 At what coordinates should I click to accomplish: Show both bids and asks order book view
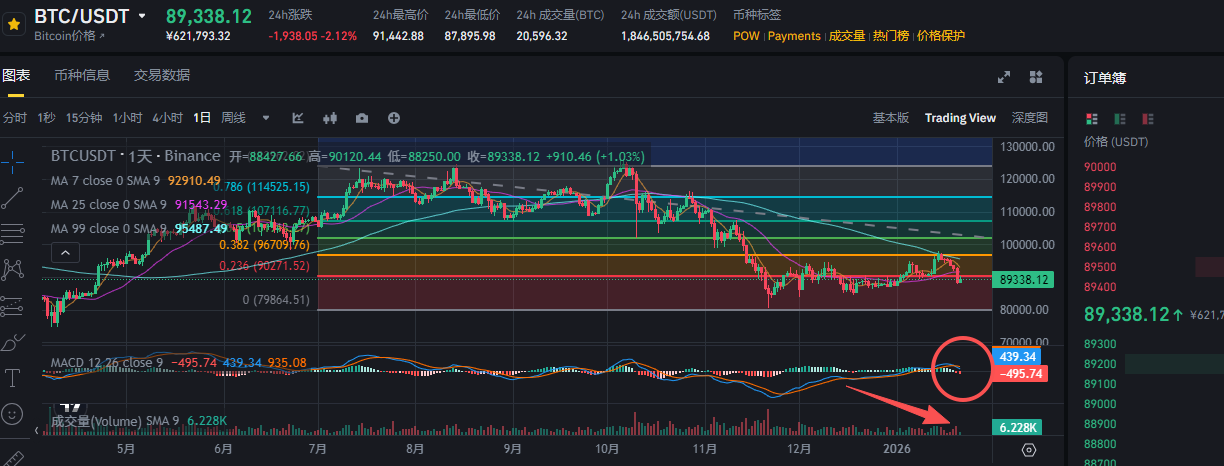(1091, 119)
